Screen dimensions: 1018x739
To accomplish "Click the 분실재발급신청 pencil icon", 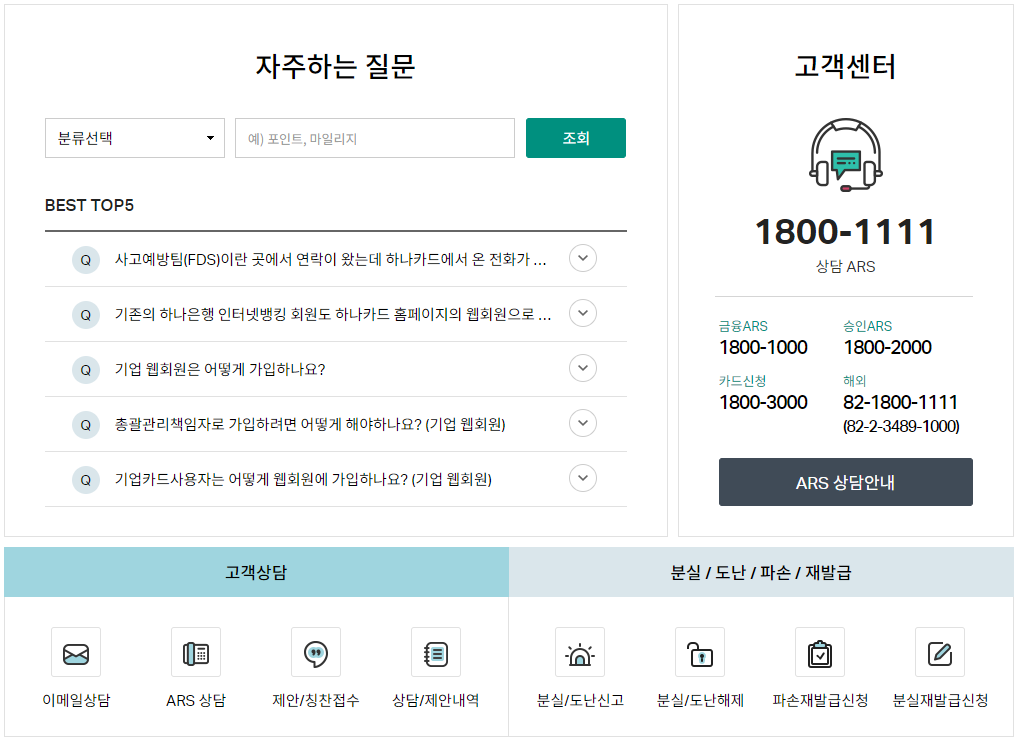I will (939, 652).
